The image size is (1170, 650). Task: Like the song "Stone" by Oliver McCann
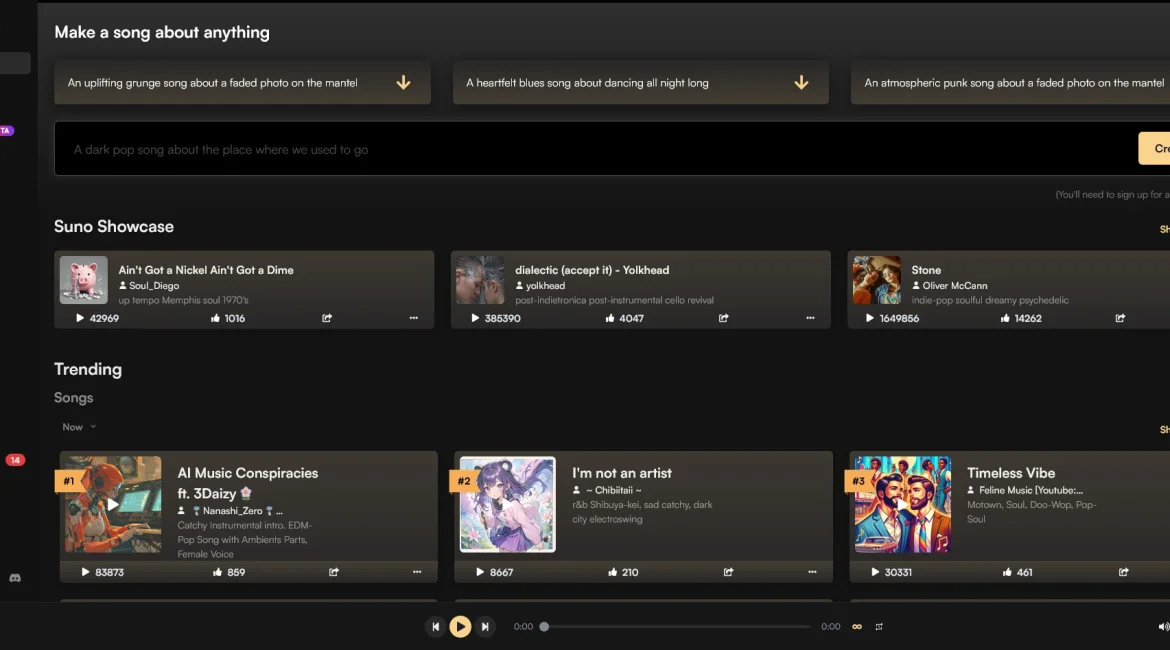(1005, 318)
